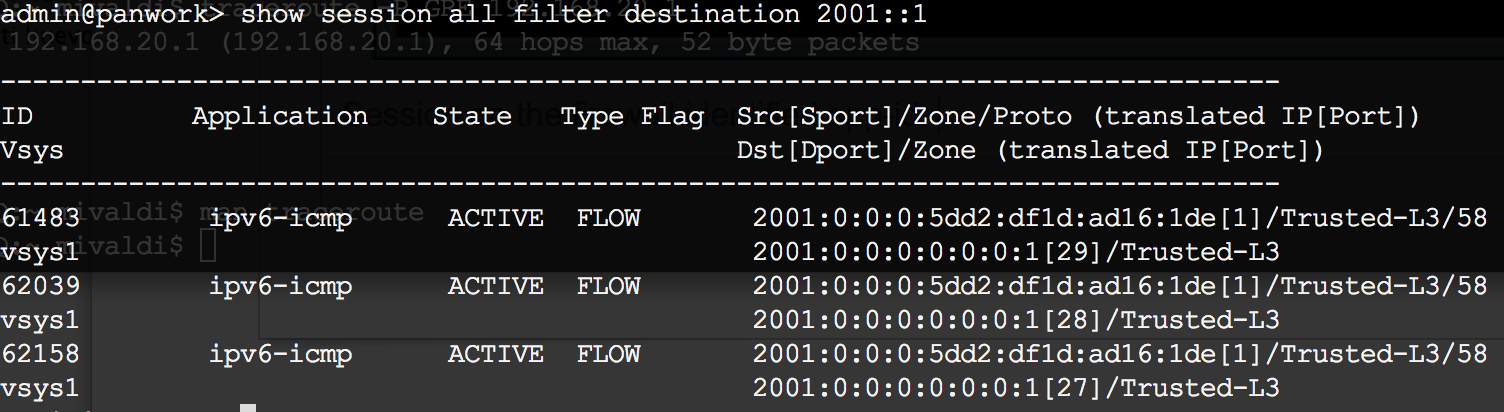The height and width of the screenshot is (412, 1504).
Task: Click the empty cursor box after vivaldi$ prompt
Action: tap(207, 246)
